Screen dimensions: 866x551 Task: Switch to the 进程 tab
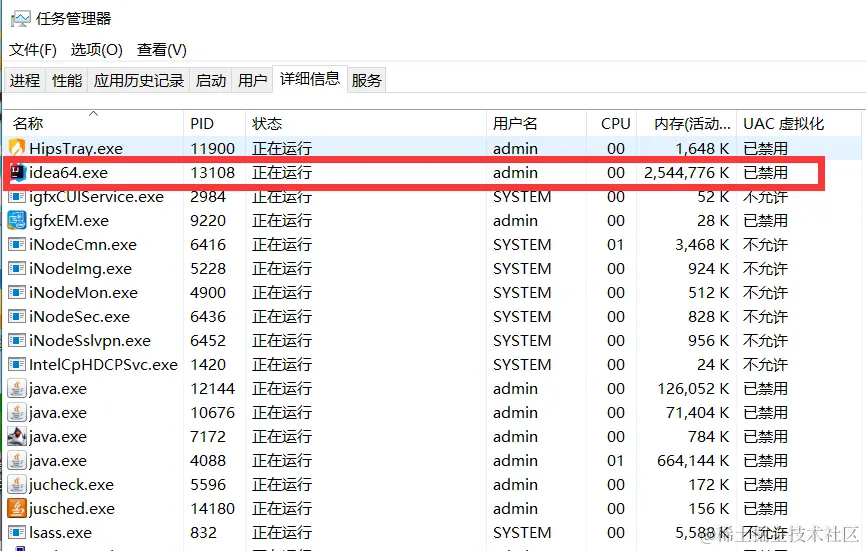coord(25,81)
